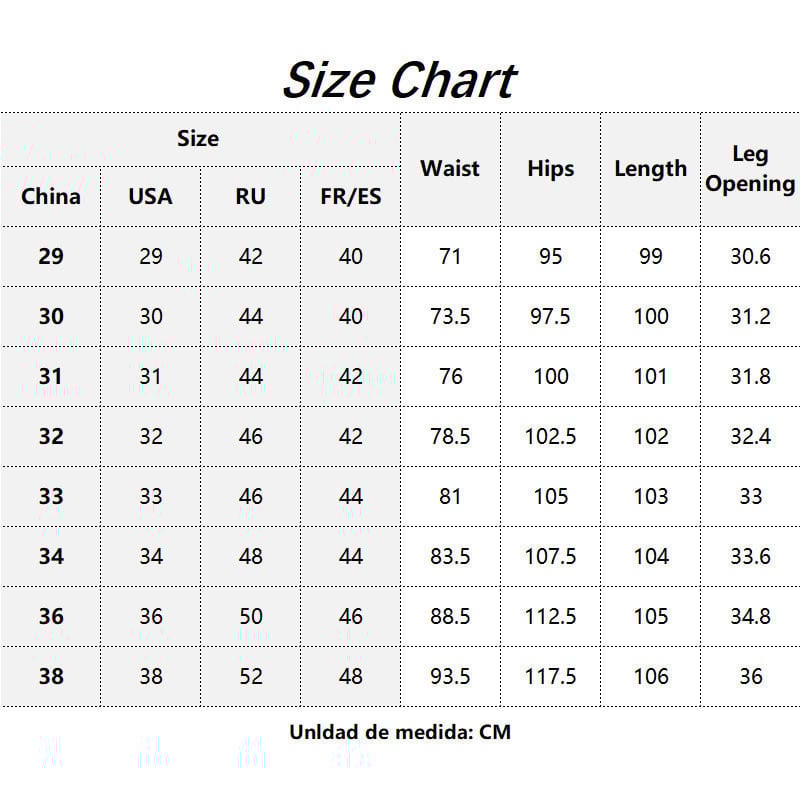This screenshot has height=800, width=800.
Task: Click the merged Size header cell
Action: pyautogui.click(x=198, y=138)
